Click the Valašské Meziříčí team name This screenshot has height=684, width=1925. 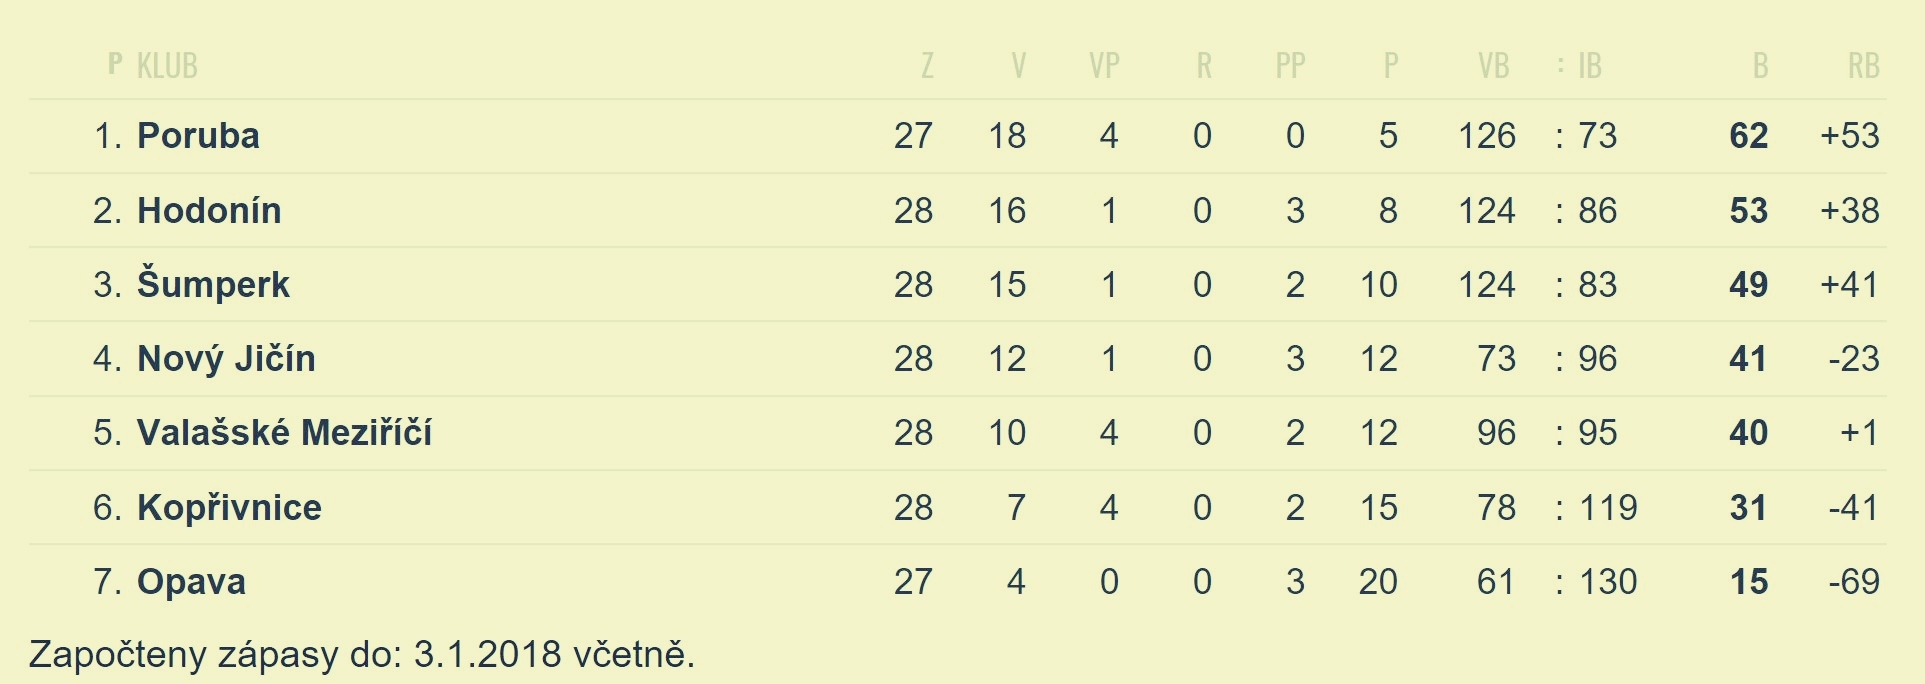tap(284, 432)
